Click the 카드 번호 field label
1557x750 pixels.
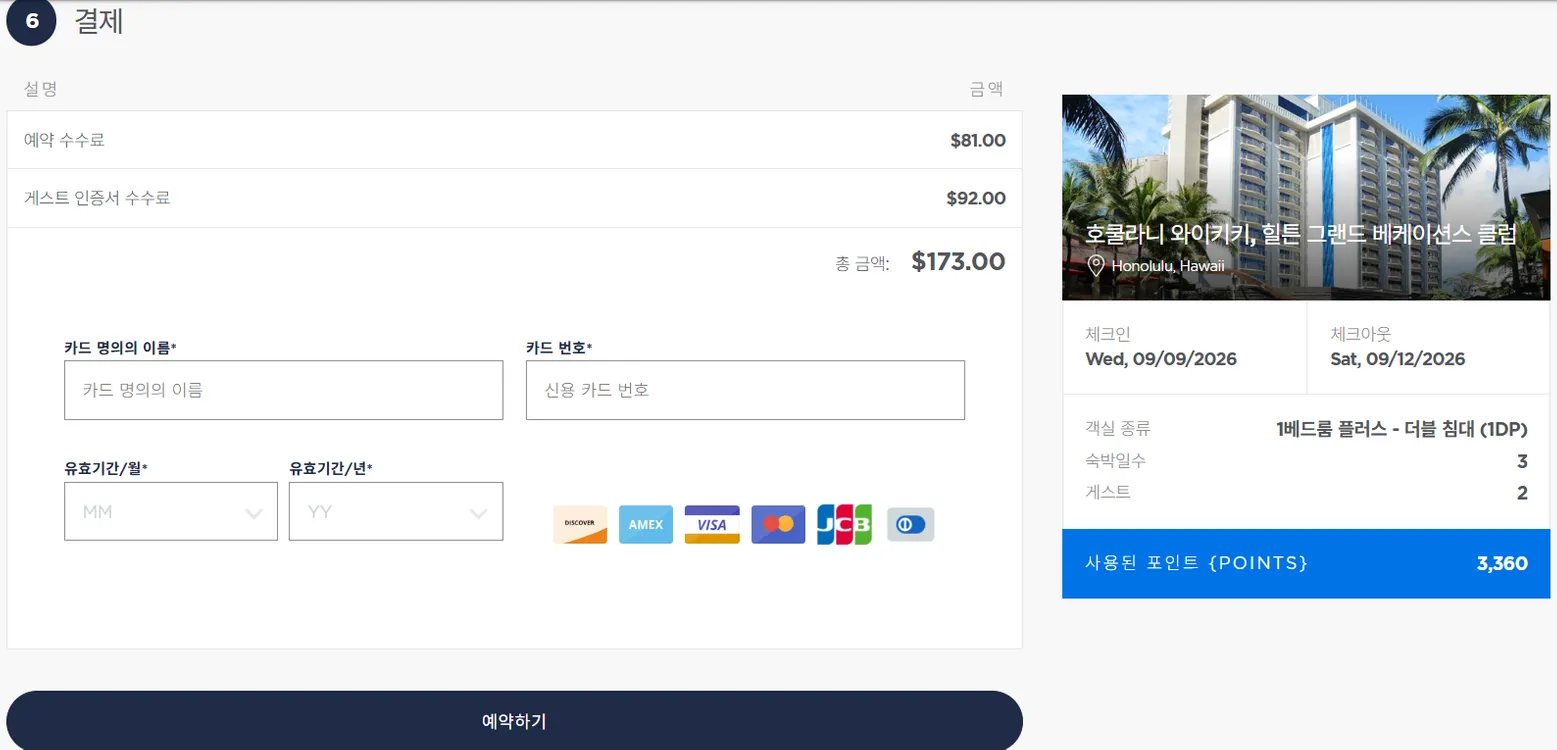coord(559,348)
